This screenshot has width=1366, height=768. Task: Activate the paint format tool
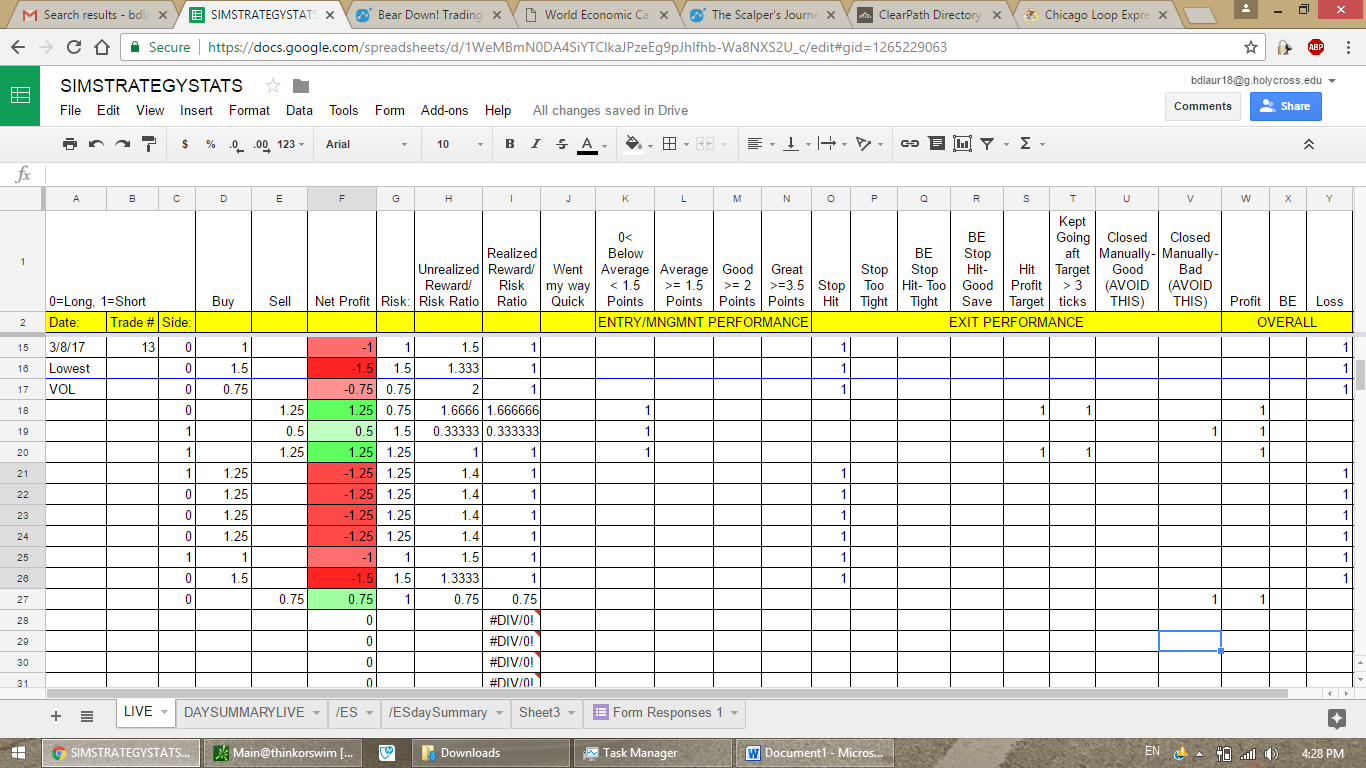[x=149, y=144]
